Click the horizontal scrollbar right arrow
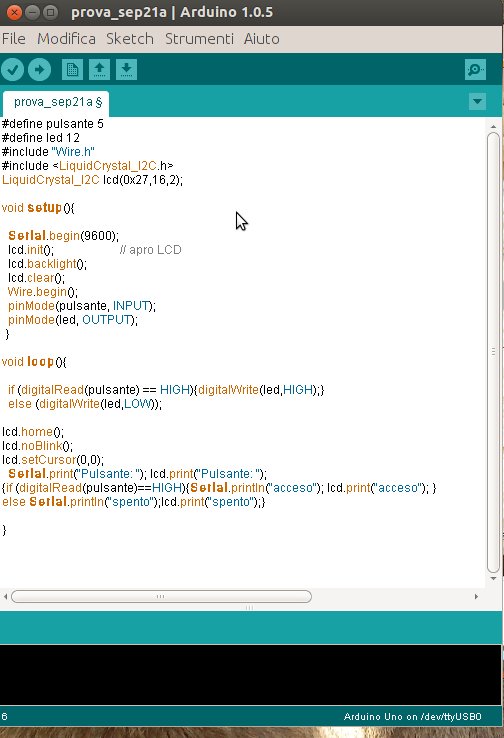This screenshot has height=738, width=504. pyautogui.click(x=476, y=596)
